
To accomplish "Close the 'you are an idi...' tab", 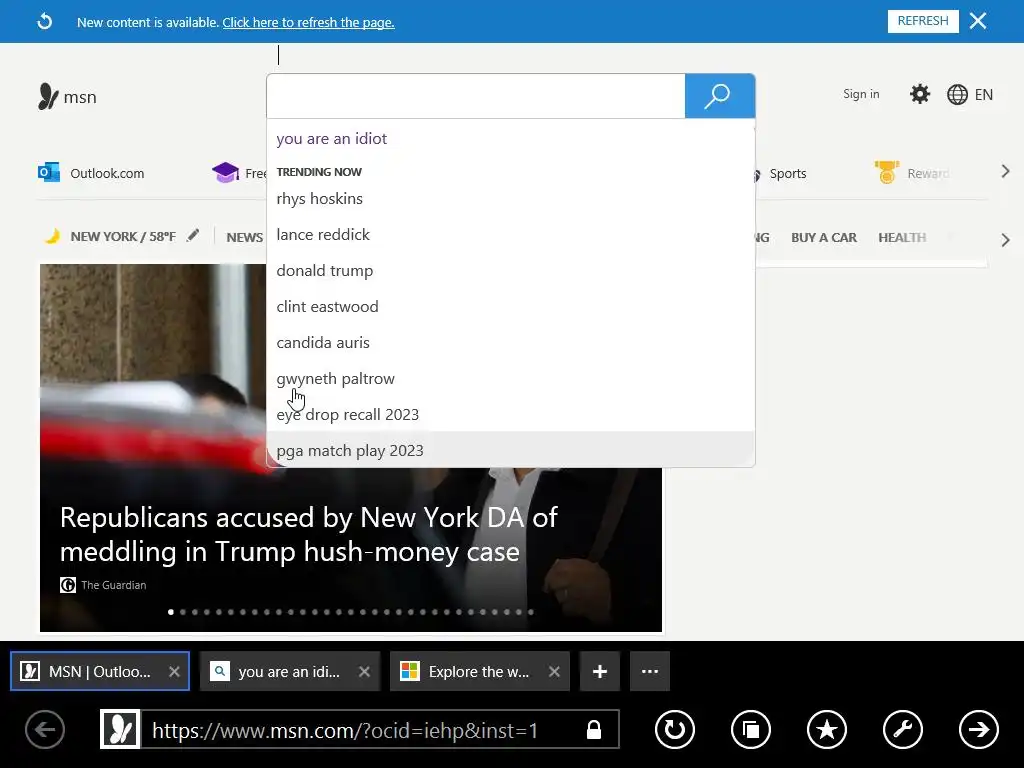I will point(364,671).
